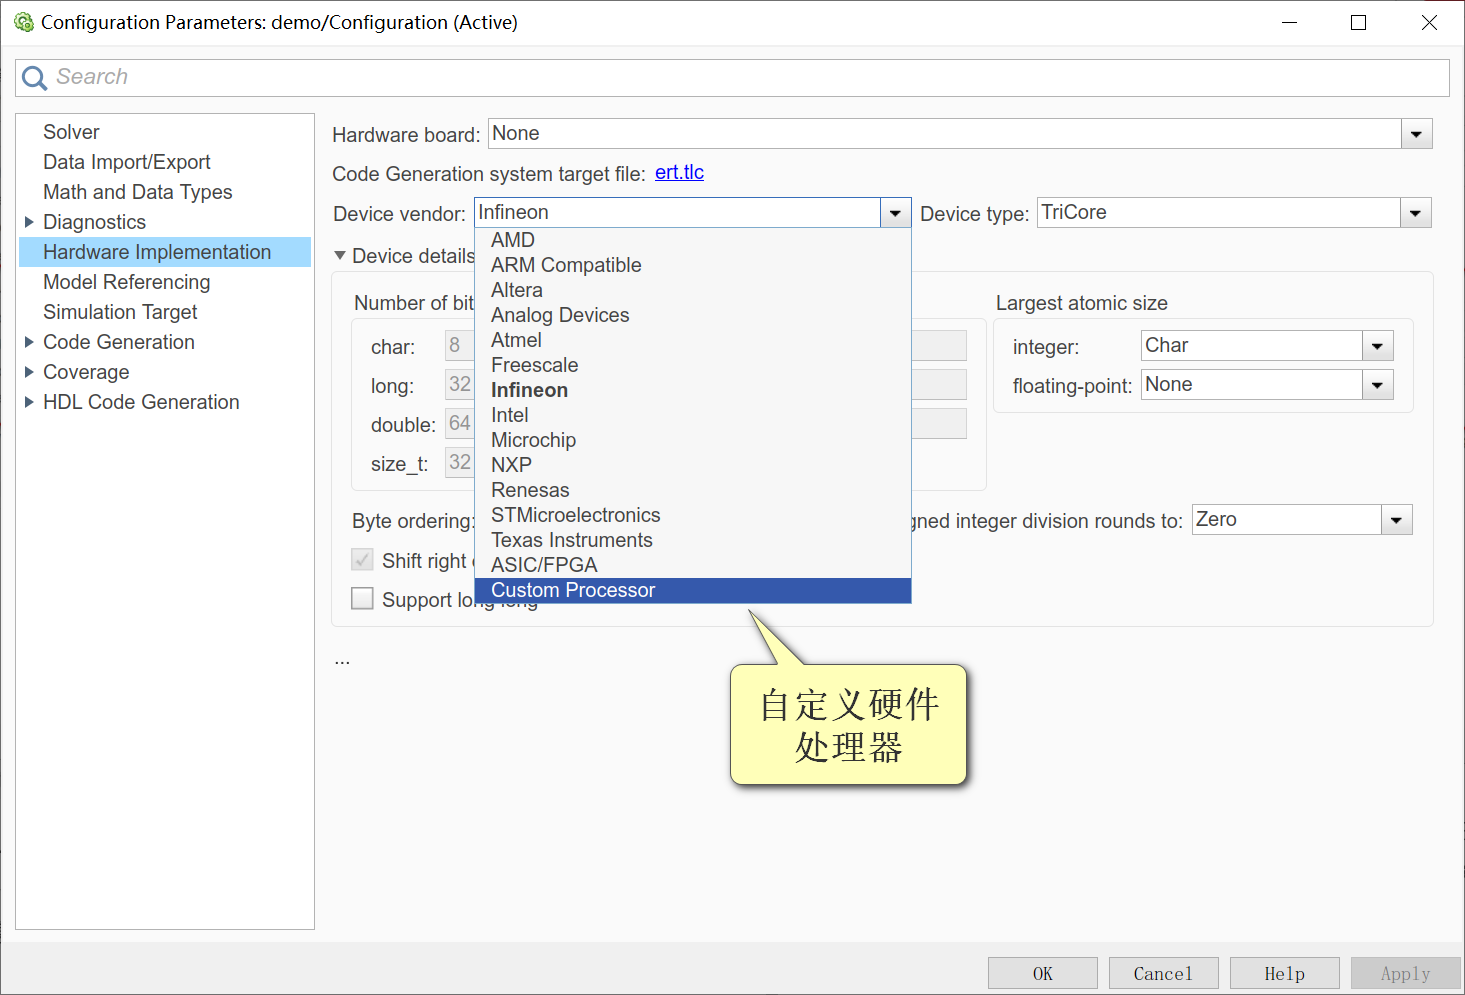Screen dimensions: 1465x995
Task: Open the Hardware board dropdown
Action: click(1416, 134)
